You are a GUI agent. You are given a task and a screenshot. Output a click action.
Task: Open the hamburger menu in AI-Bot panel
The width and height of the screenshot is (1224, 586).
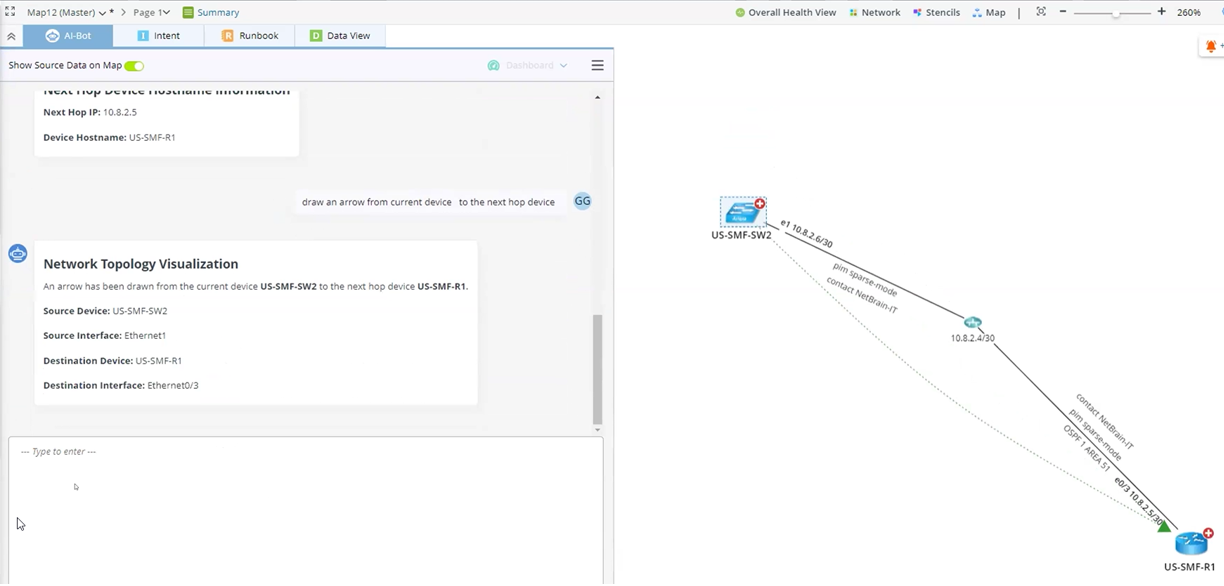coord(597,66)
